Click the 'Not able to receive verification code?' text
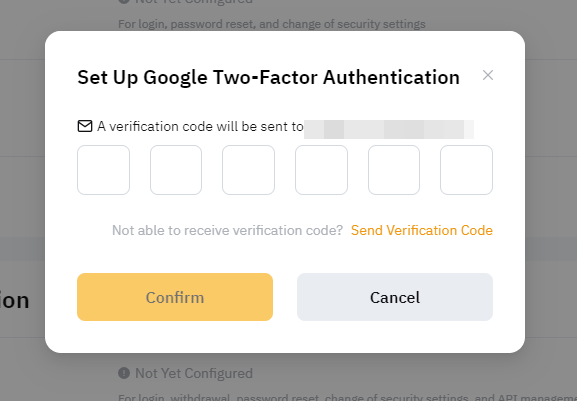This screenshot has width=577, height=401. coord(227,230)
